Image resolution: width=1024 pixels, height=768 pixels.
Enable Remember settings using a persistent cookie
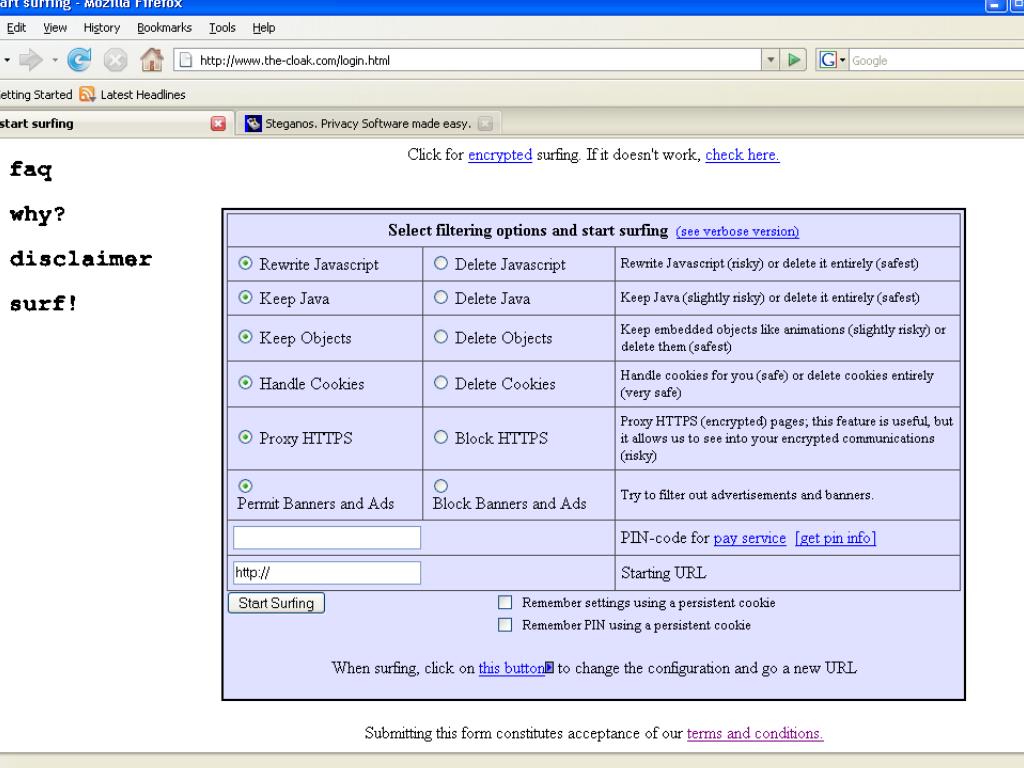(x=505, y=602)
